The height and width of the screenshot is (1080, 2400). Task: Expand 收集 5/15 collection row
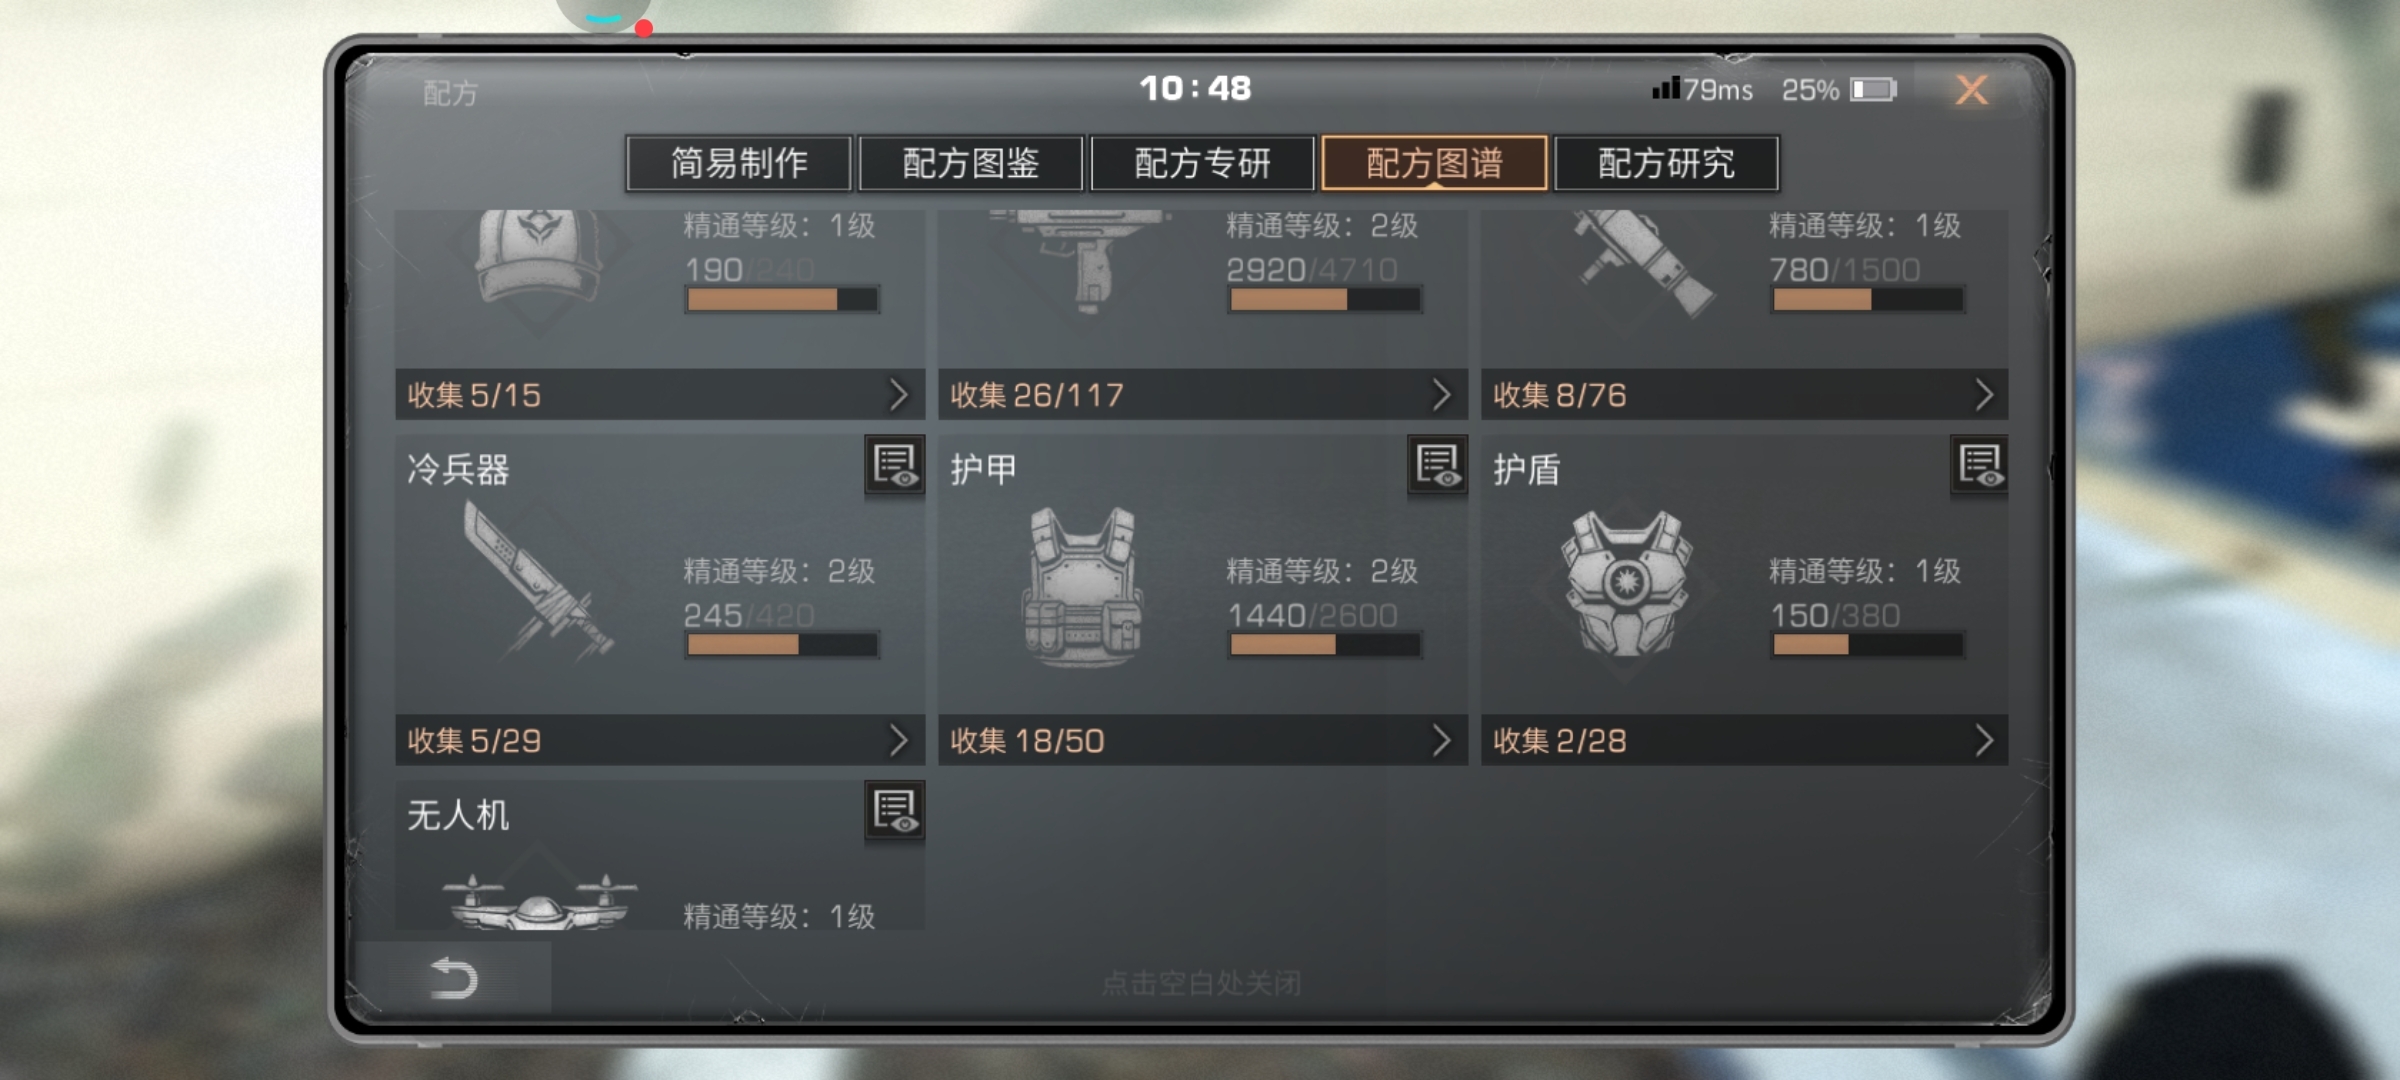tap(660, 395)
